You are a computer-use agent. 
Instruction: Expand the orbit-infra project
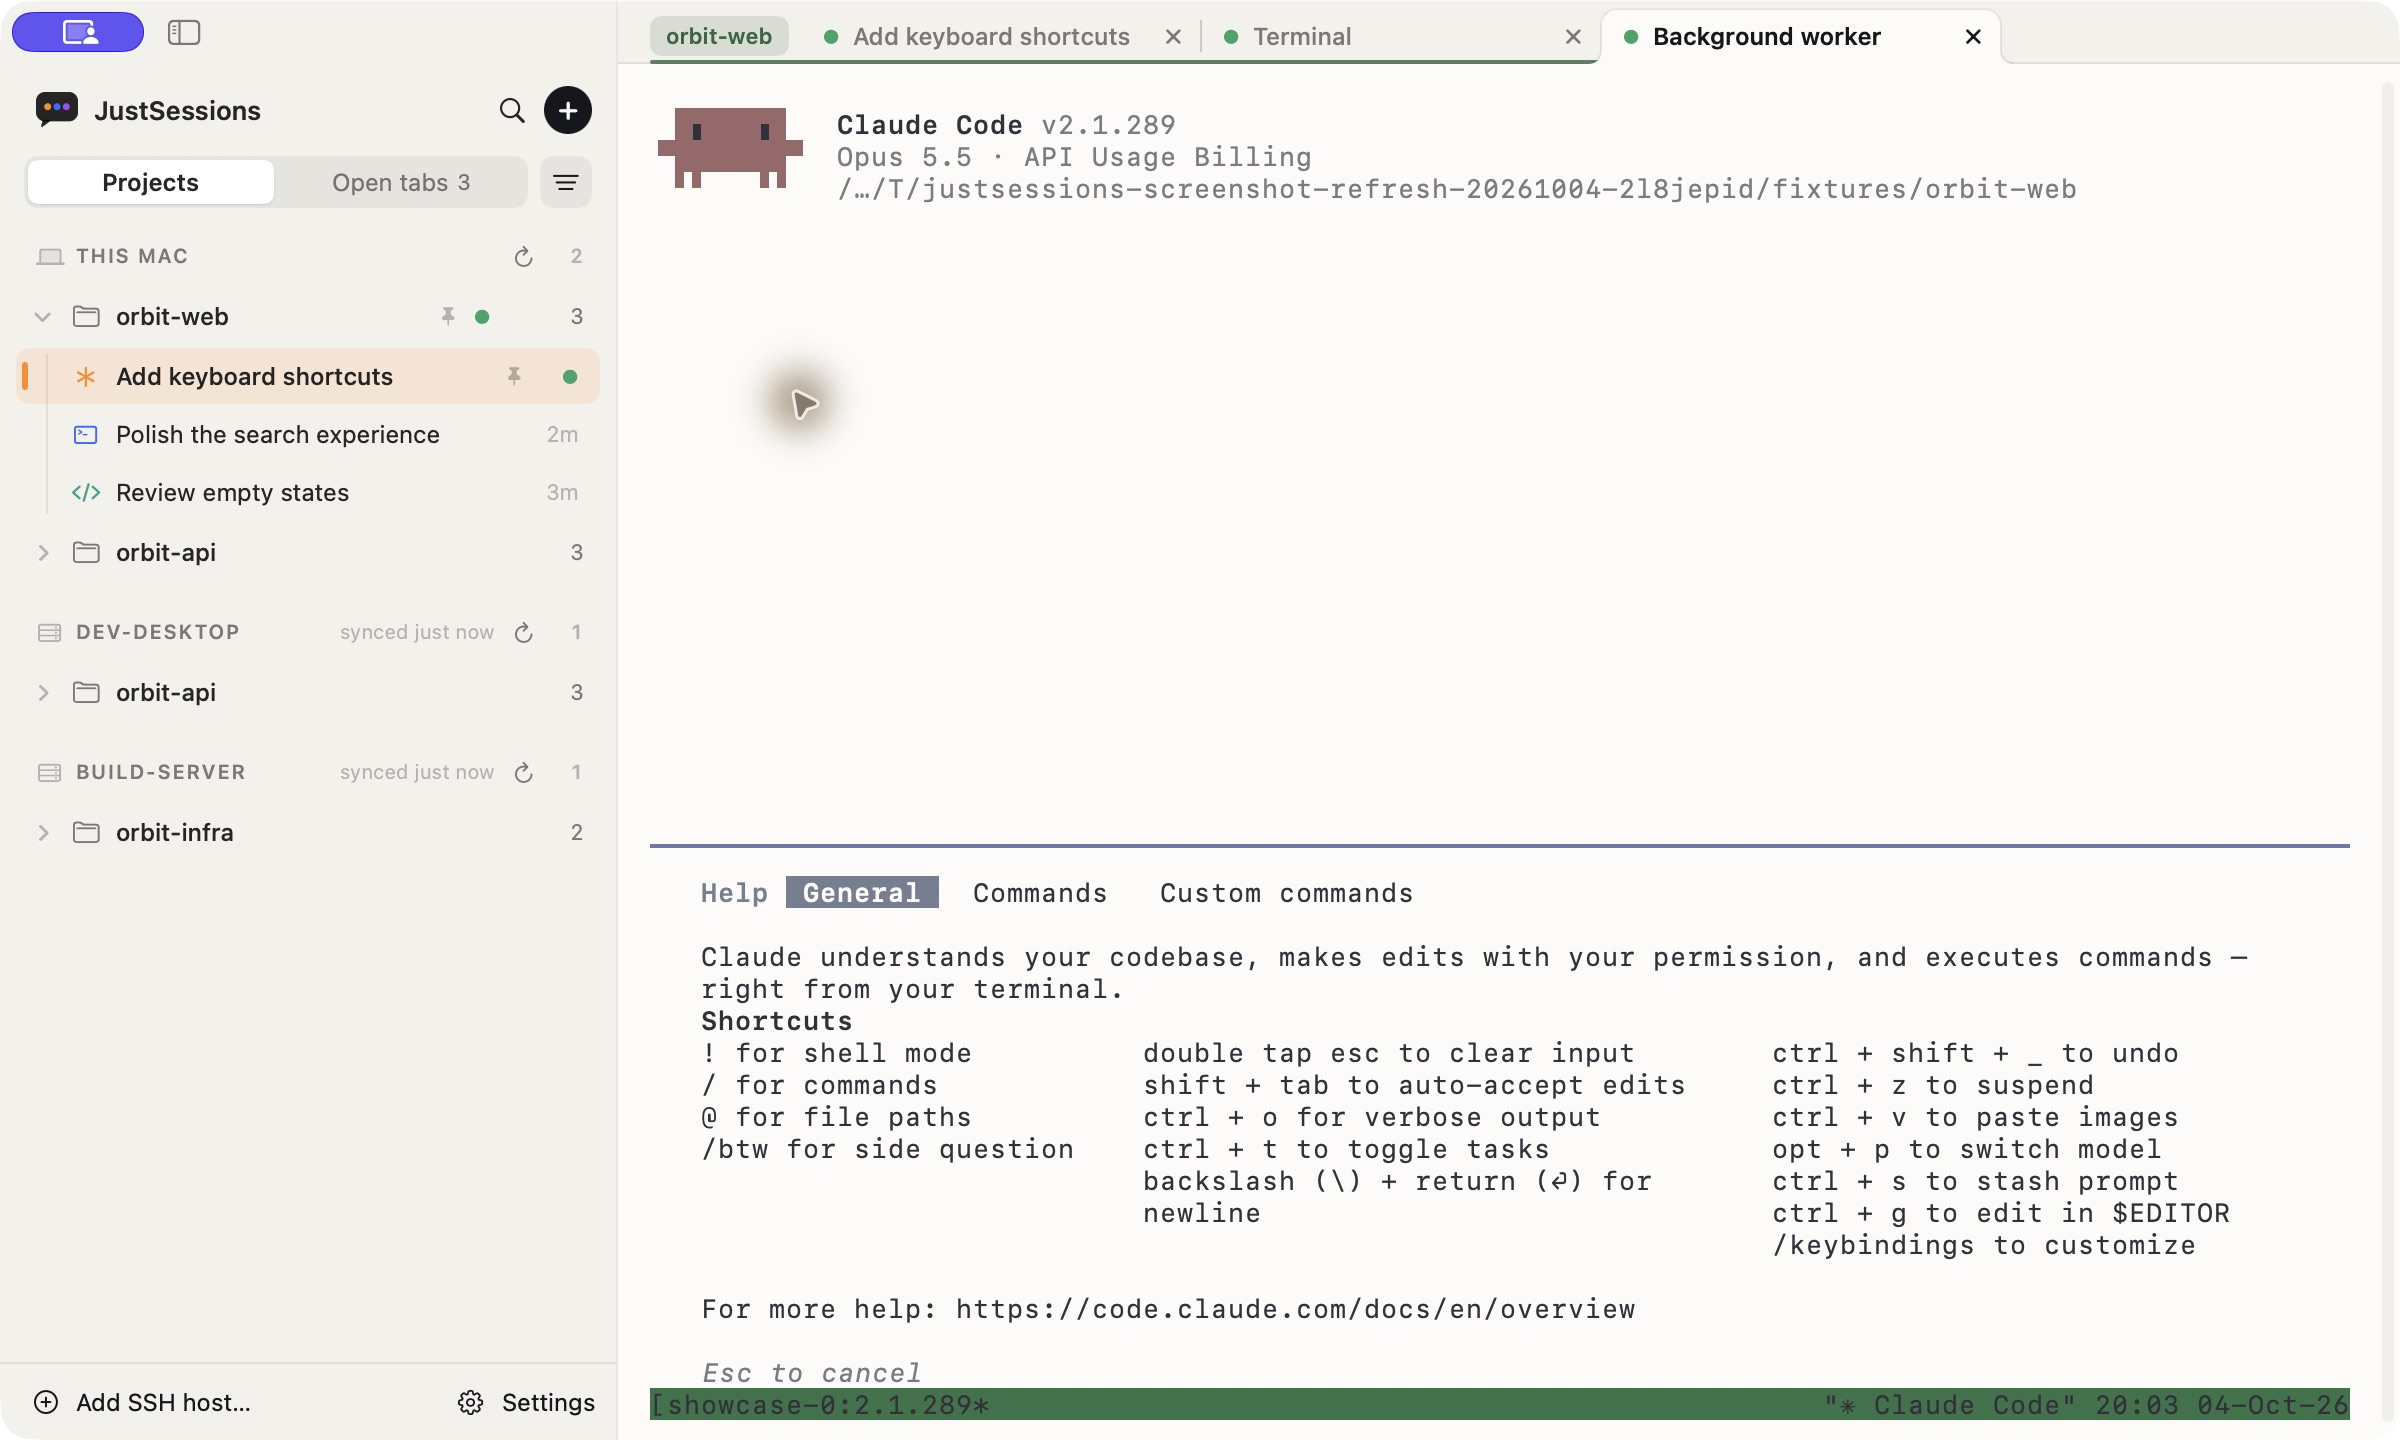click(42, 832)
